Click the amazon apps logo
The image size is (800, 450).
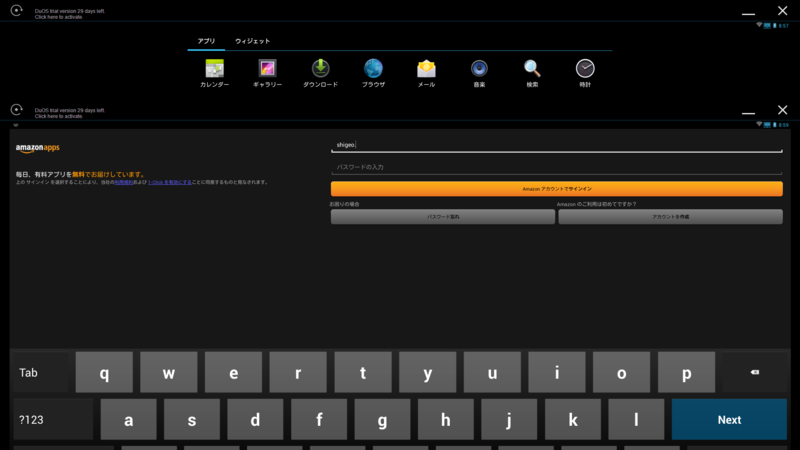pyautogui.click(x=37, y=148)
